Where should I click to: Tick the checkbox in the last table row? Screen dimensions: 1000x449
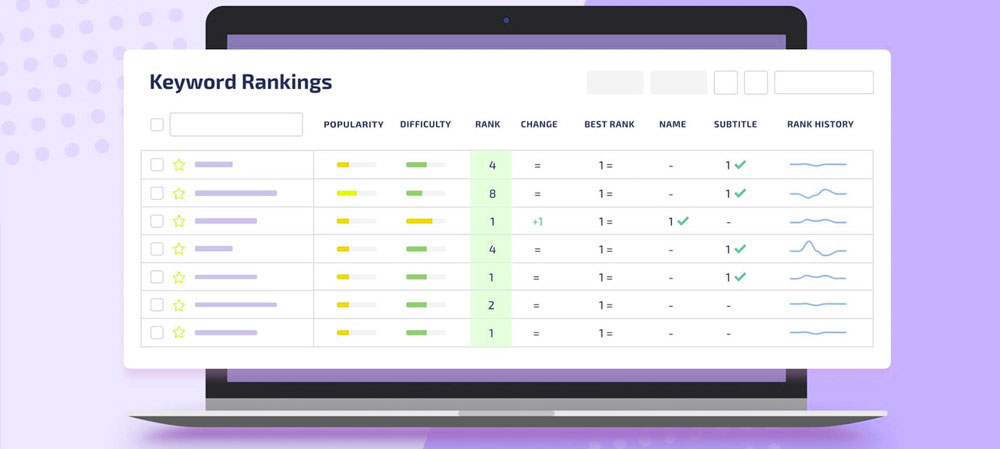click(157, 333)
